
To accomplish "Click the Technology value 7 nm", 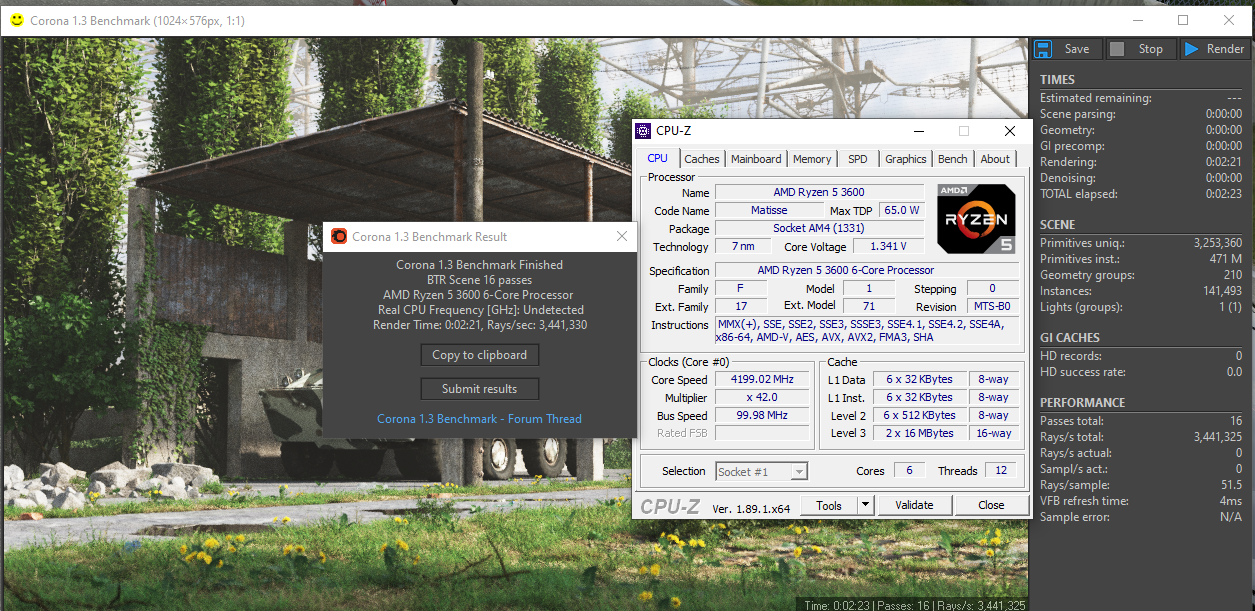I will [742, 247].
